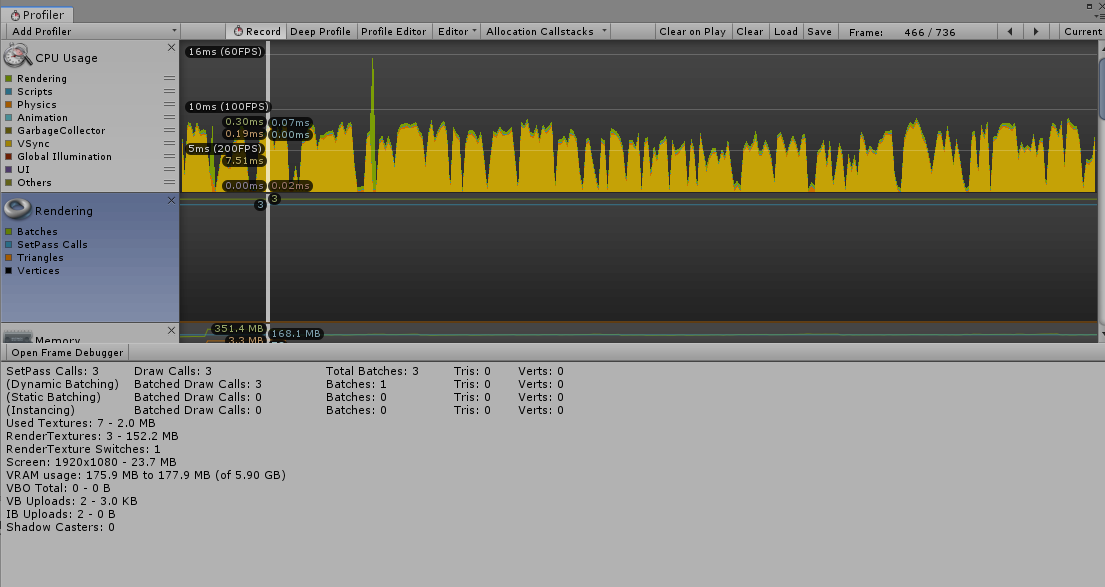Click the Used Textures: 7 - 2.0 MB line
This screenshot has width=1105, height=587.
[x=80, y=424]
